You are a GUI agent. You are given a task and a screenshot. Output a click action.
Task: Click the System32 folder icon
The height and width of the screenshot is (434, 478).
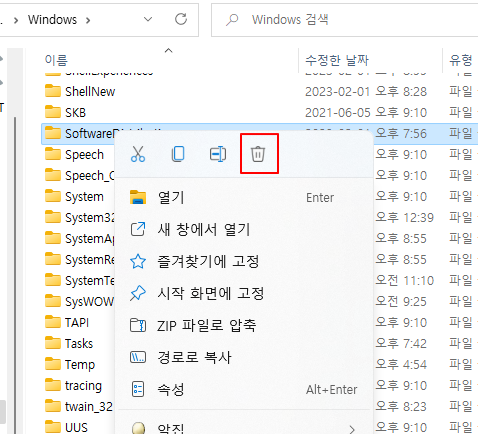click(x=53, y=217)
